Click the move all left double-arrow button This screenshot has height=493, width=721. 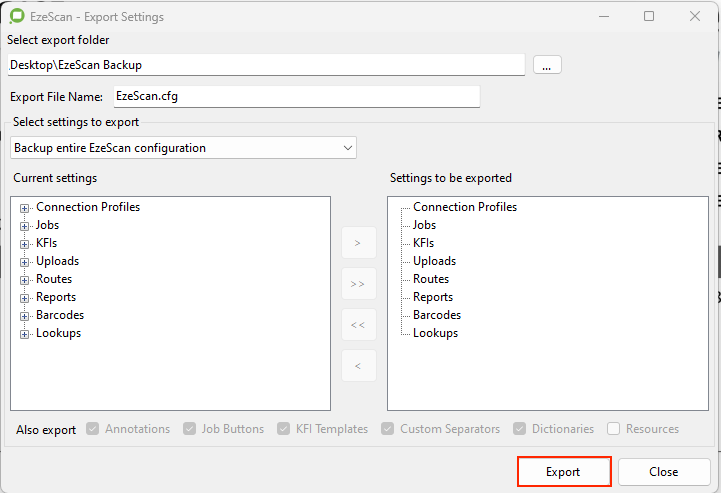[x=359, y=325]
